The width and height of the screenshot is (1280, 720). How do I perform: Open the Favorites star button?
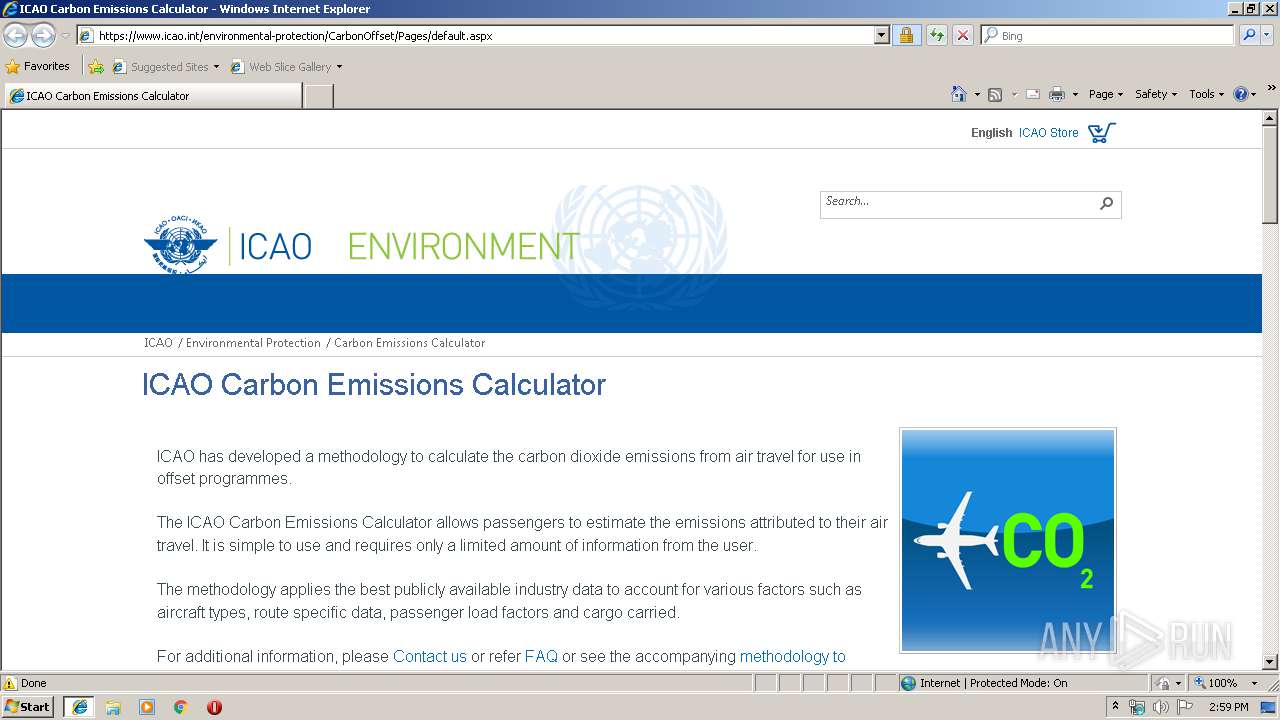click(x=13, y=67)
